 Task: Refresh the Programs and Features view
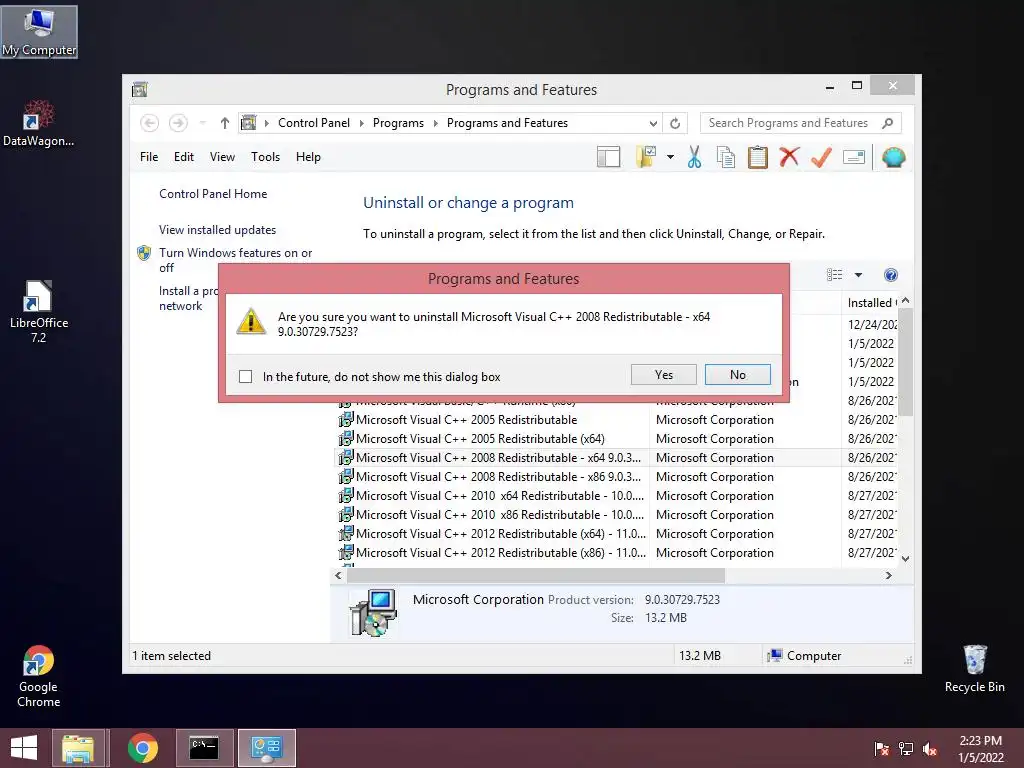click(675, 123)
